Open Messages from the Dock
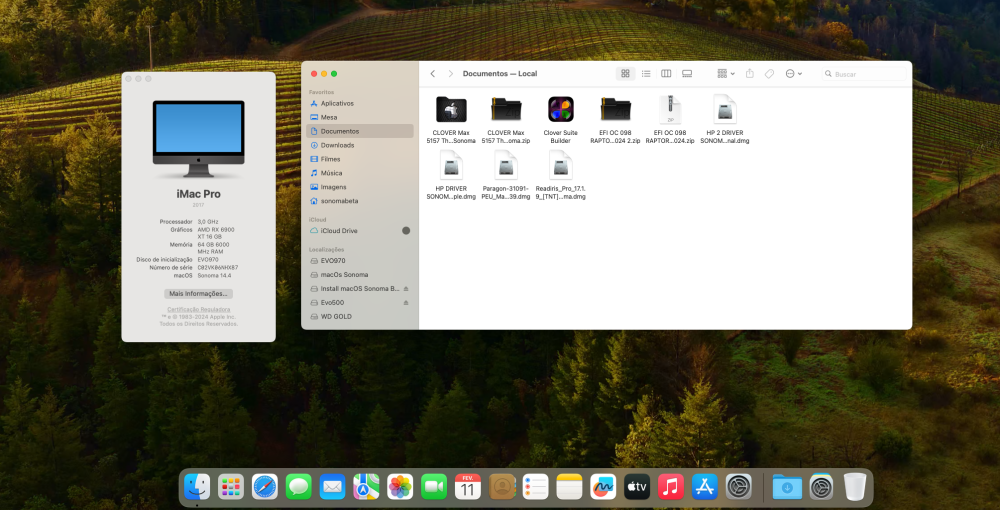Image resolution: width=1000 pixels, height=510 pixels. (x=298, y=488)
